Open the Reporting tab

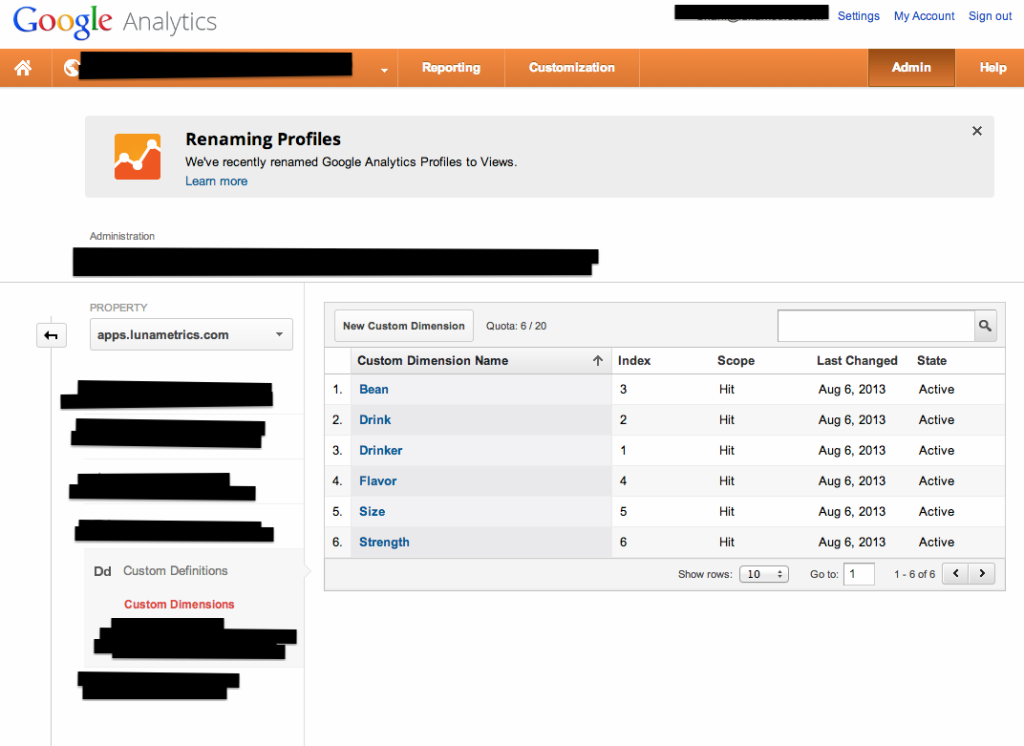(451, 67)
